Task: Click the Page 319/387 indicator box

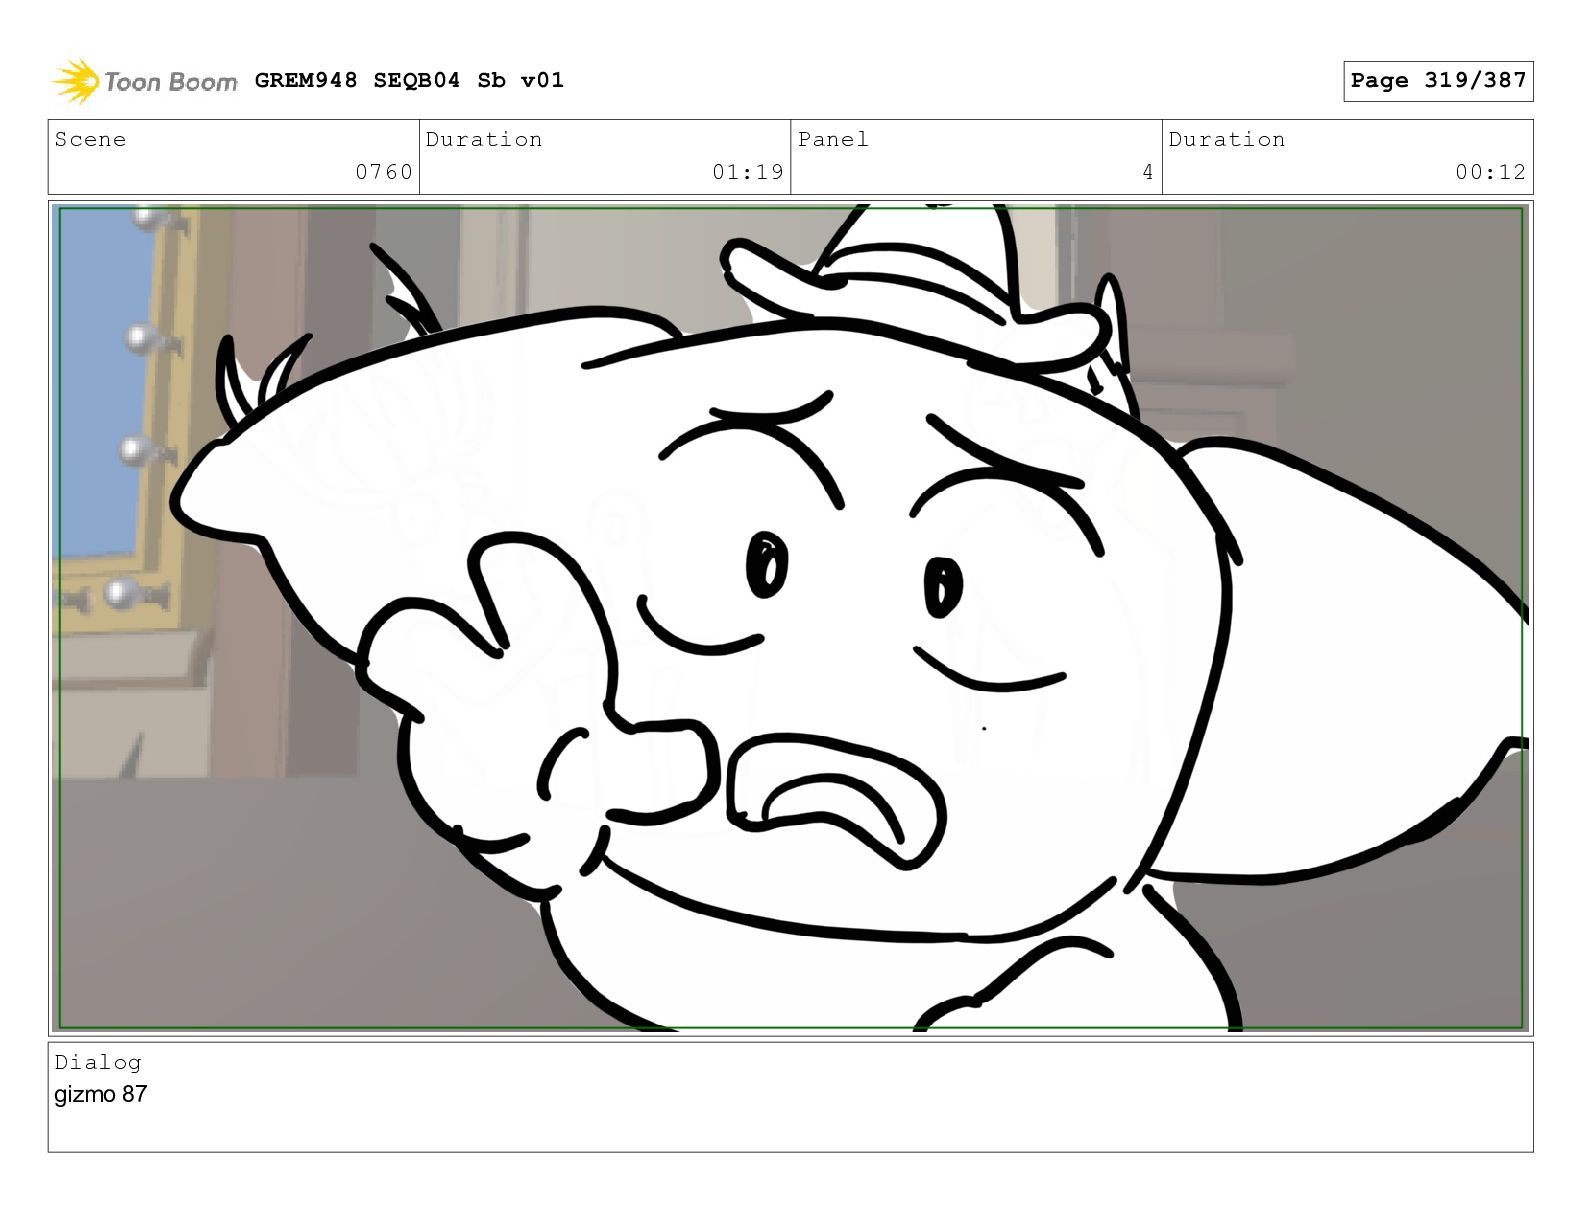Action: point(1438,81)
